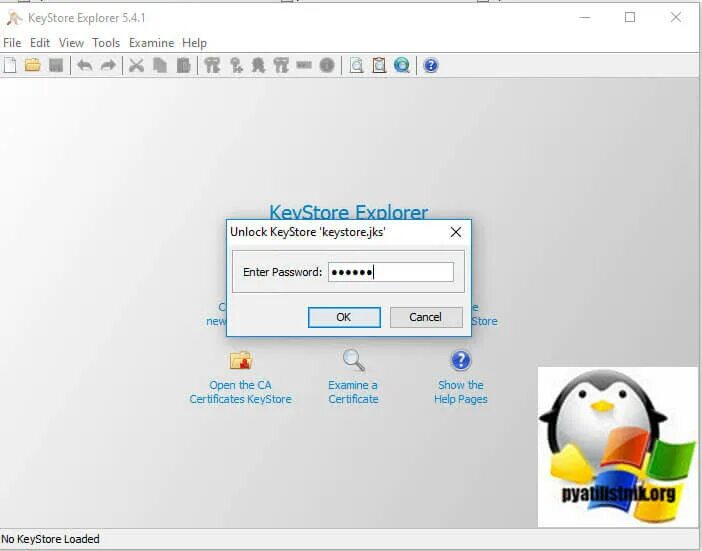
Task: Click the Copy toolbar icon
Action: click(160, 65)
